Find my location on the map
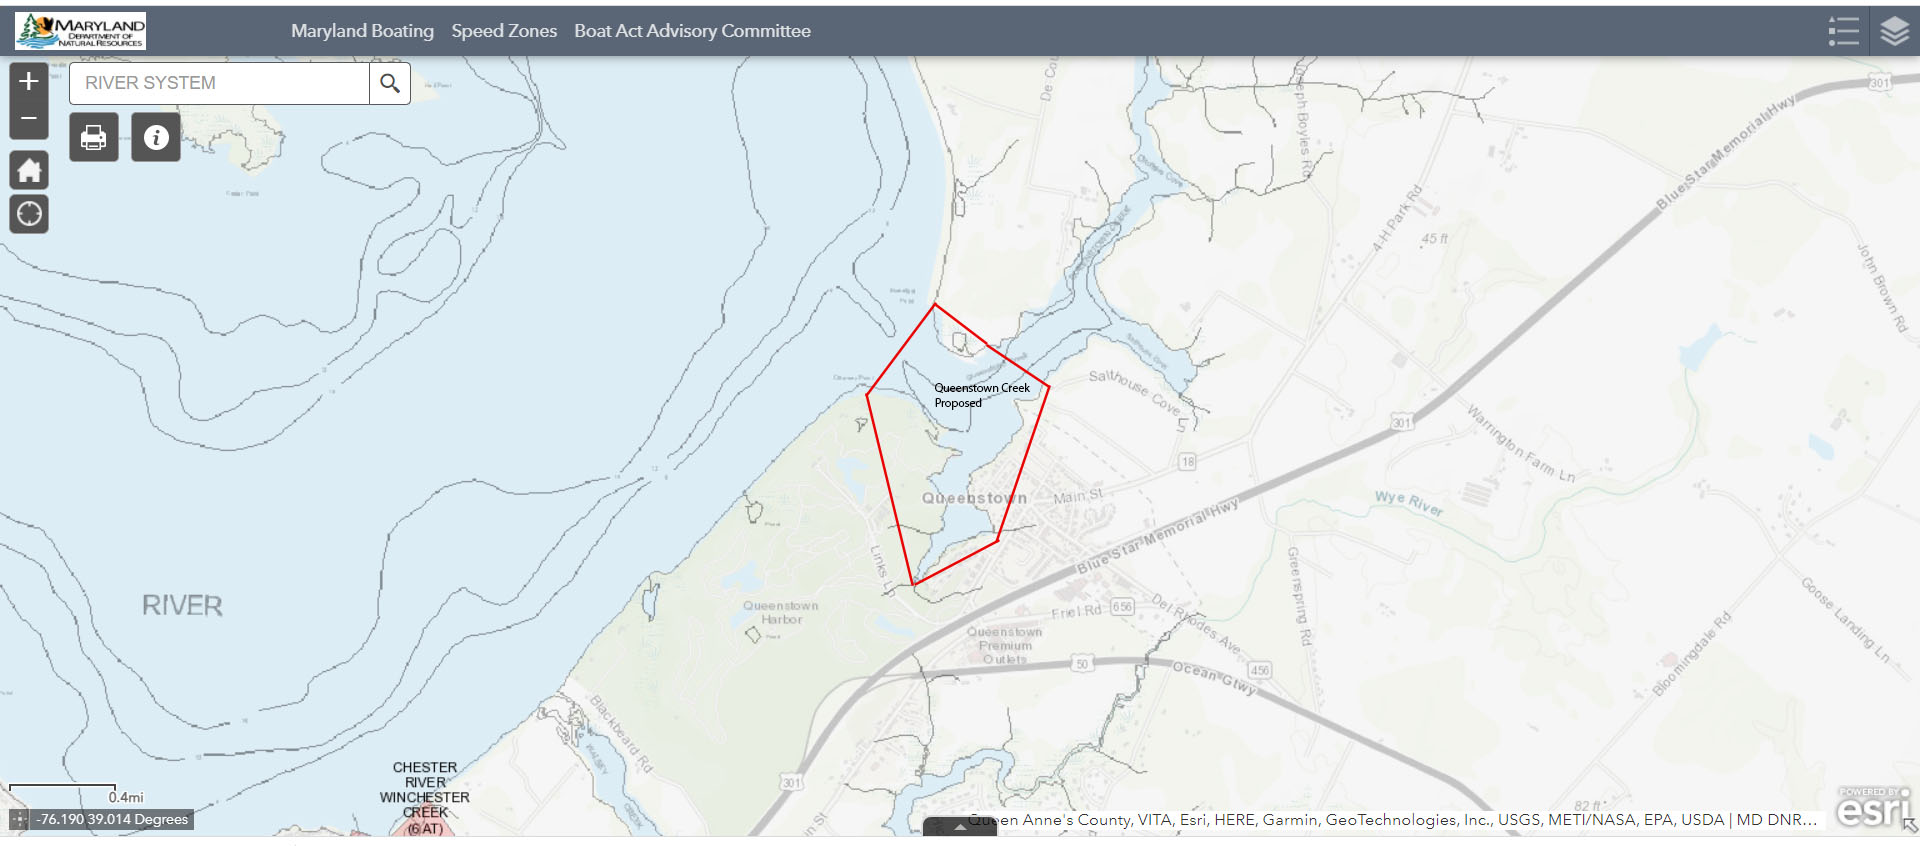Screen dimensions: 1920x846 pyautogui.click(x=29, y=214)
